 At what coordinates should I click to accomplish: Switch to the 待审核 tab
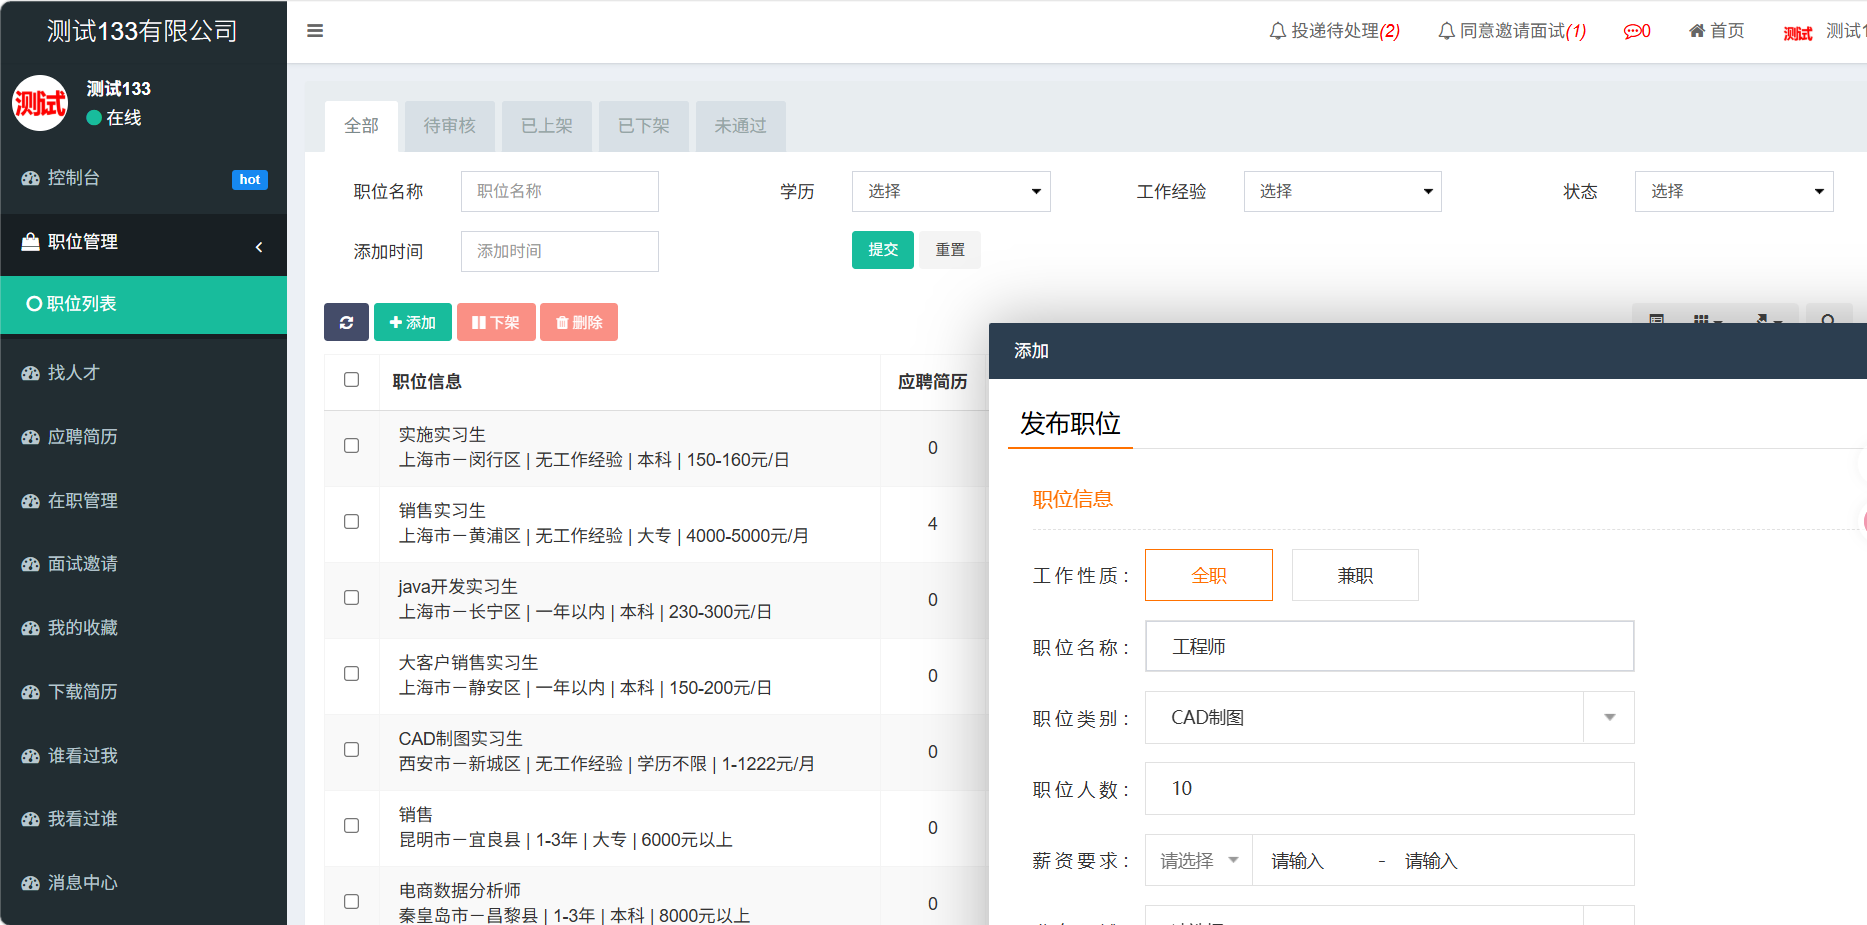(x=449, y=126)
